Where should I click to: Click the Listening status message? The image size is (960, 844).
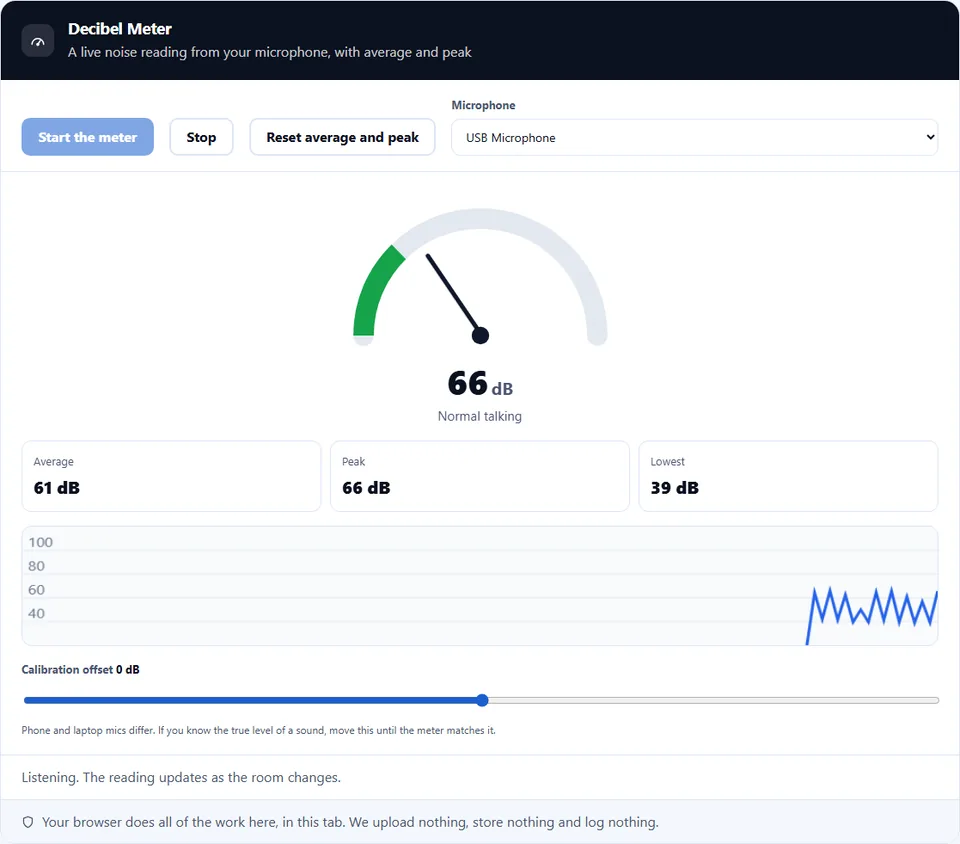tap(181, 777)
